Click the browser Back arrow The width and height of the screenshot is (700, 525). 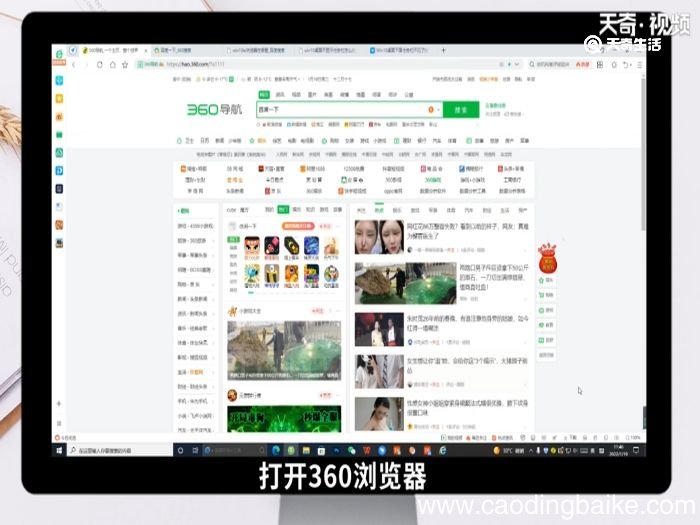pos(74,65)
